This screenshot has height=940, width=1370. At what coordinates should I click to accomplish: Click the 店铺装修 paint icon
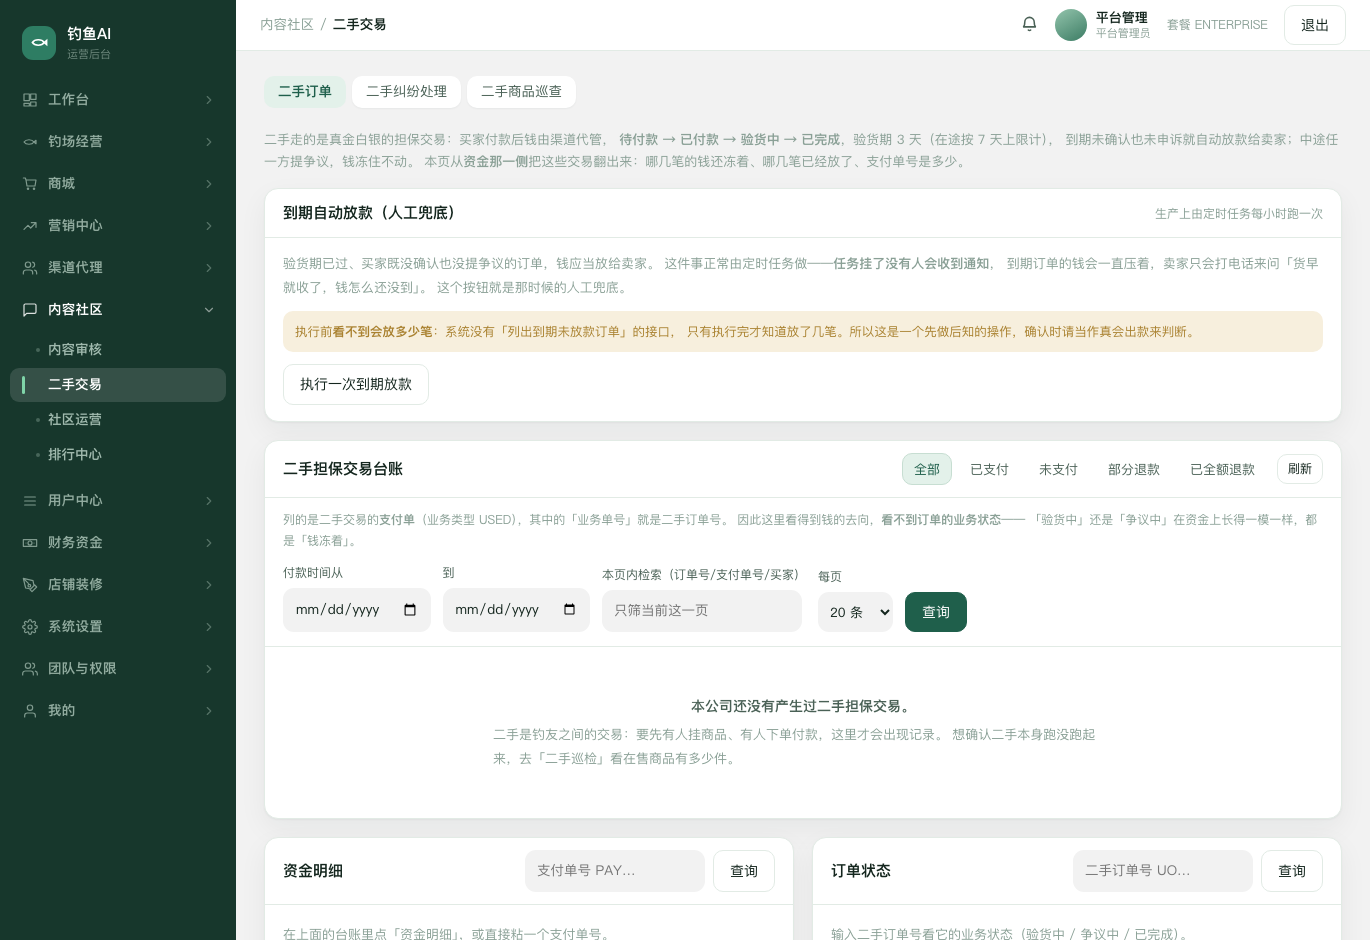(30, 585)
